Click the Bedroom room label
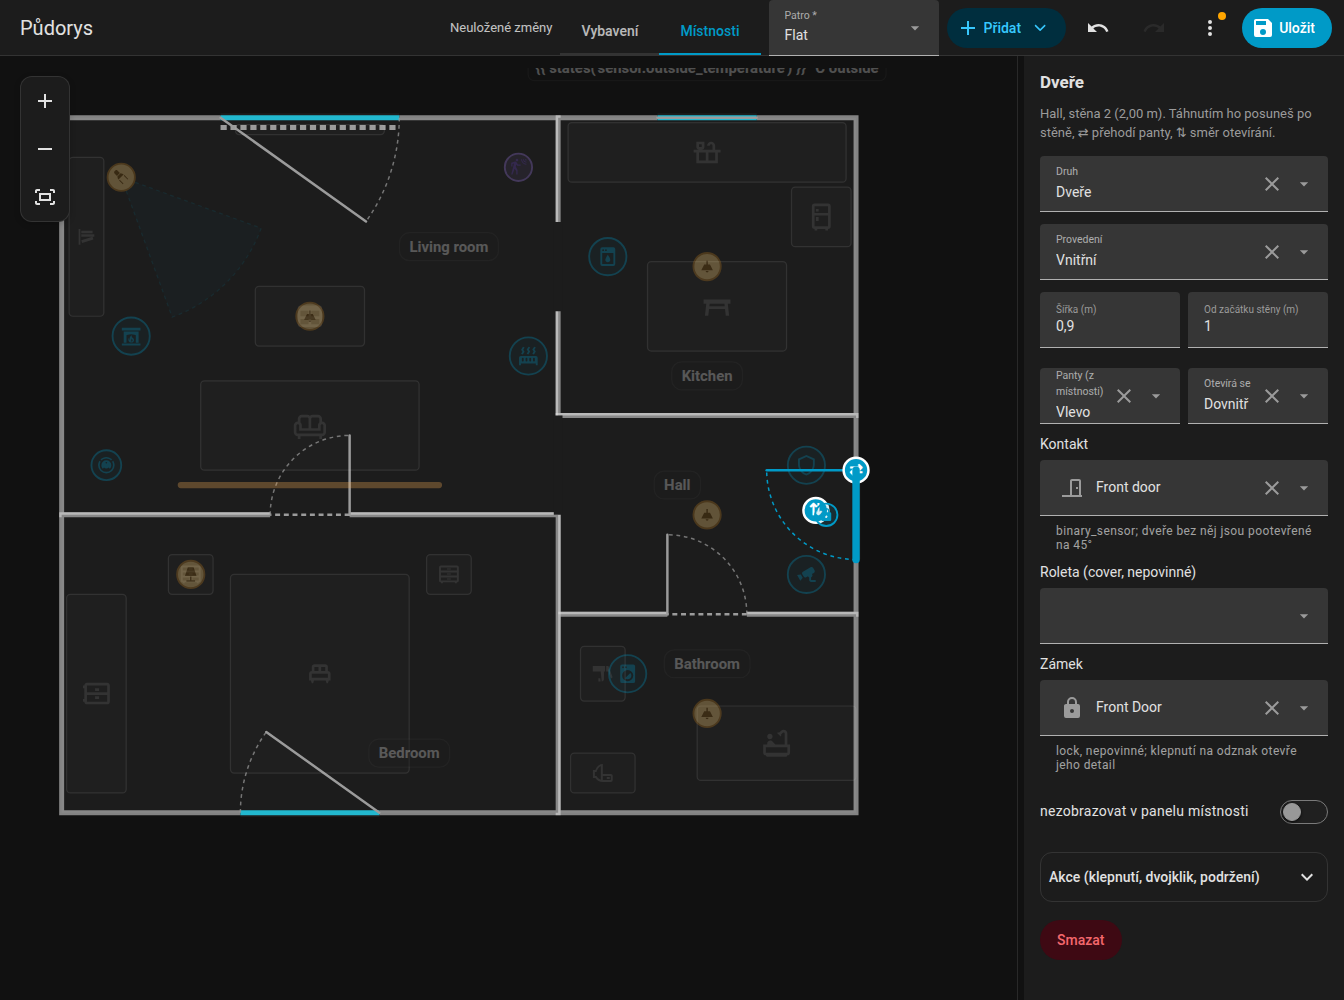Viewport: 1344px width, 1000px height. [x=409, y=753]
